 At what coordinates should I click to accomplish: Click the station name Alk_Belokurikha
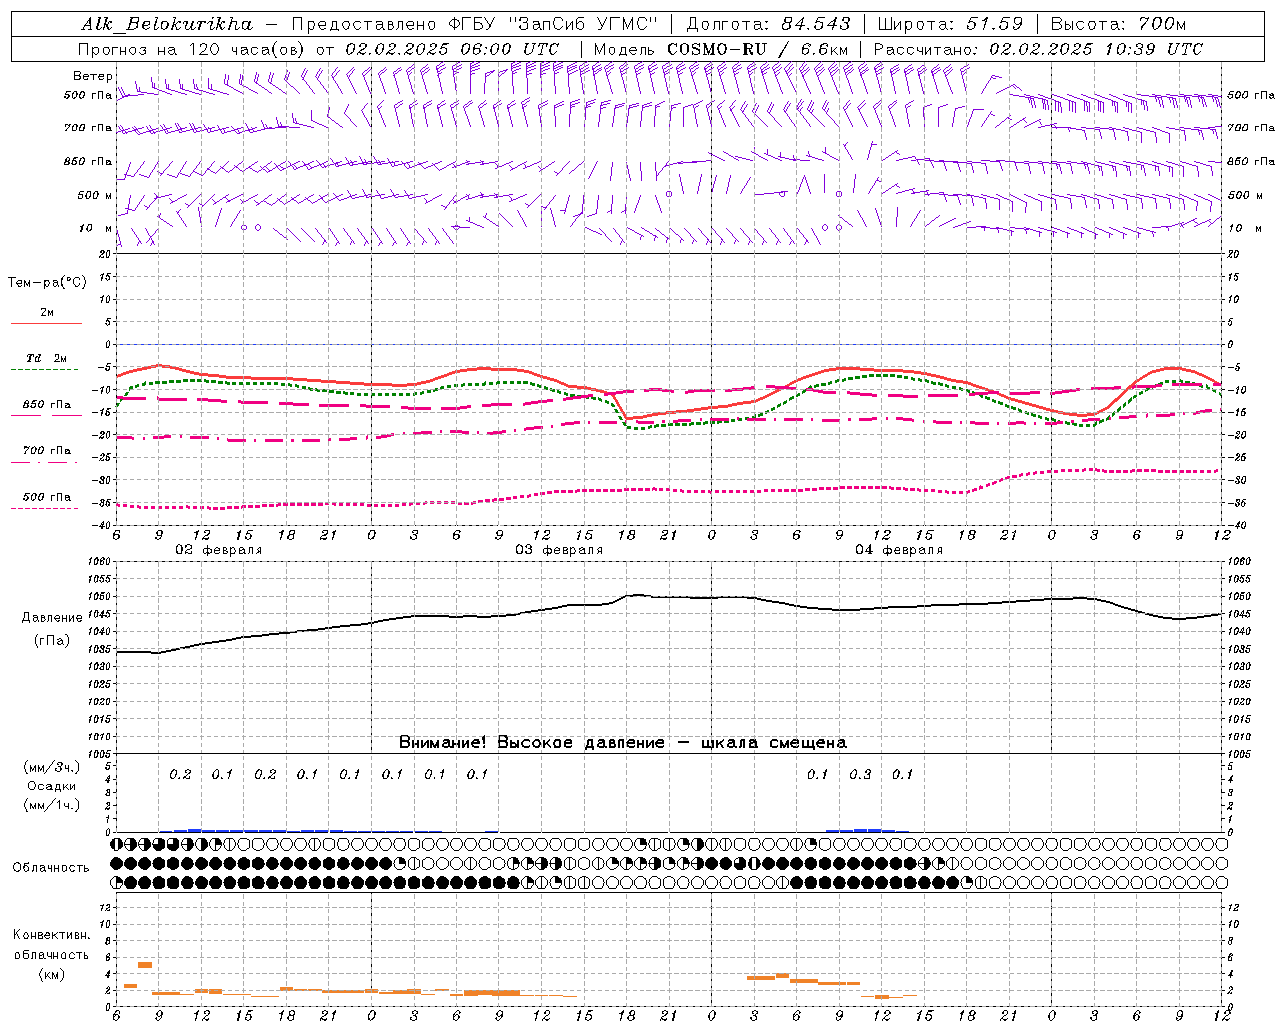tap(168, 24)
